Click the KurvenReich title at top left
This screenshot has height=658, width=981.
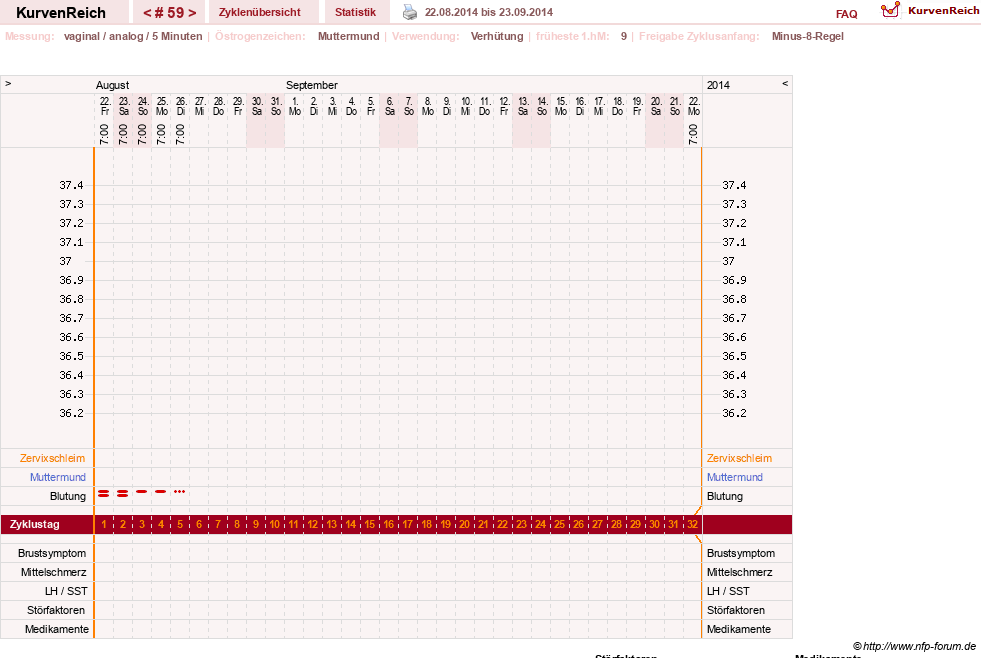coord(61,13)
